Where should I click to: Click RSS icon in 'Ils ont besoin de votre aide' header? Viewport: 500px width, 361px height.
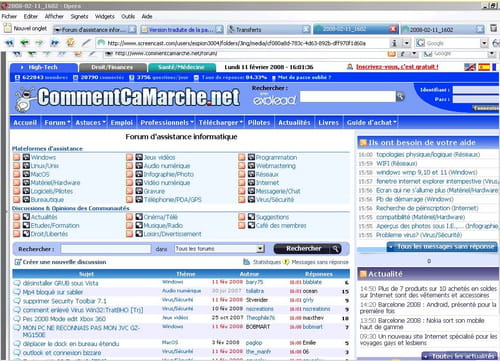click(x=362, y=143)
